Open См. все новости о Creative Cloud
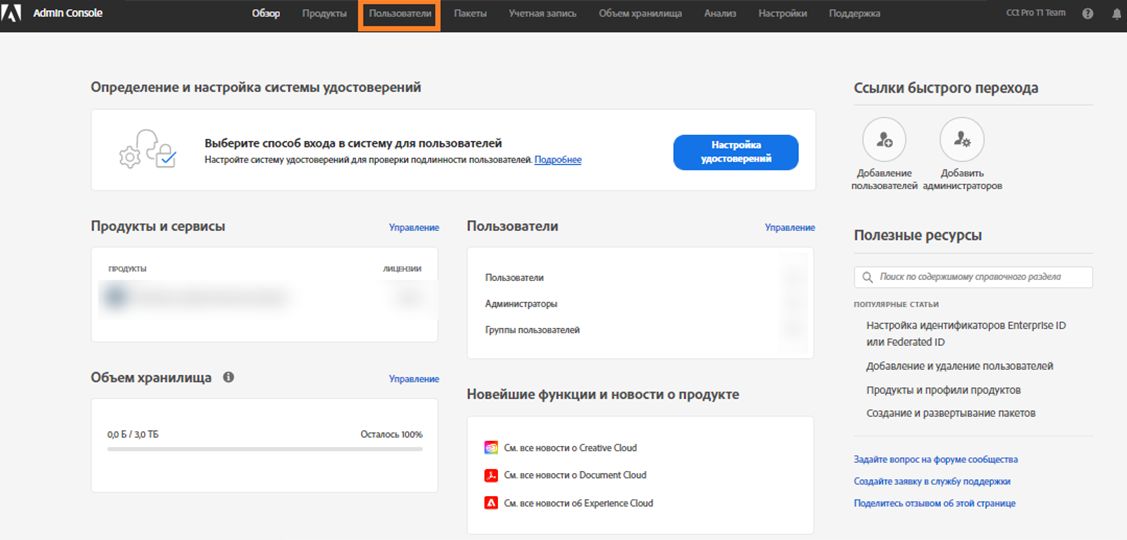The height and width of the screenshot is (540, 1127). 571,447
